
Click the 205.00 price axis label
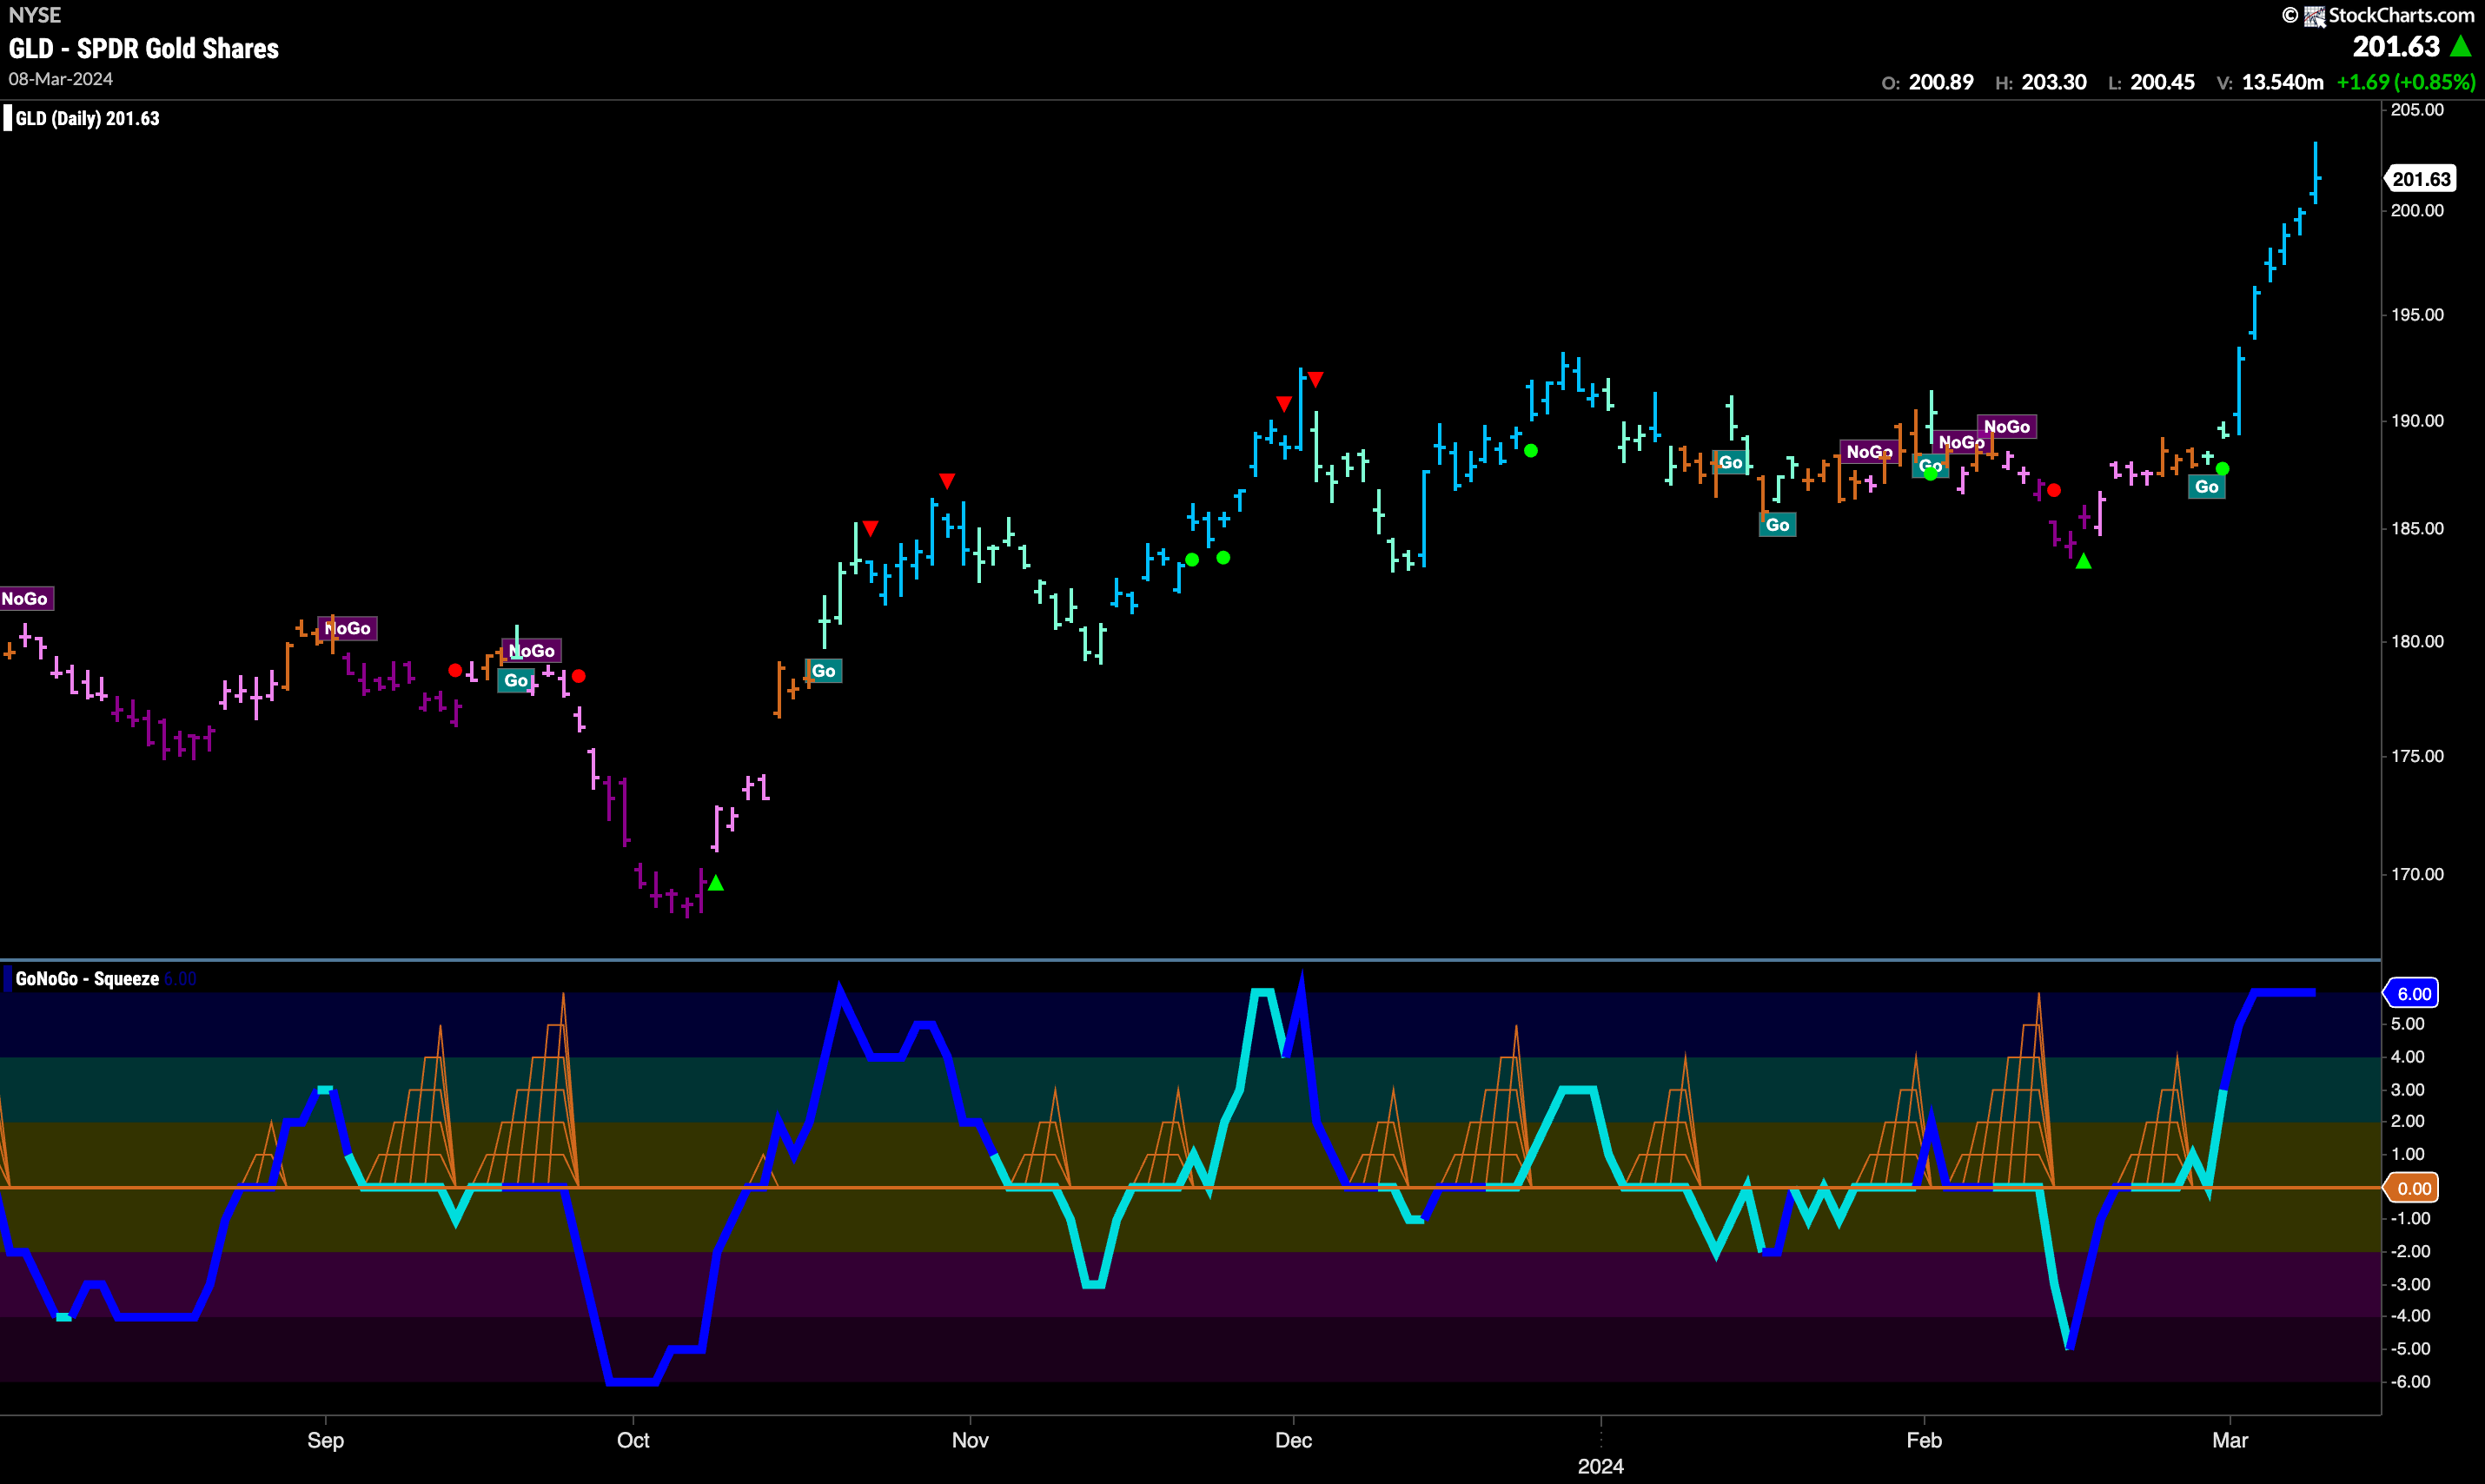[x=2417, y=110]
